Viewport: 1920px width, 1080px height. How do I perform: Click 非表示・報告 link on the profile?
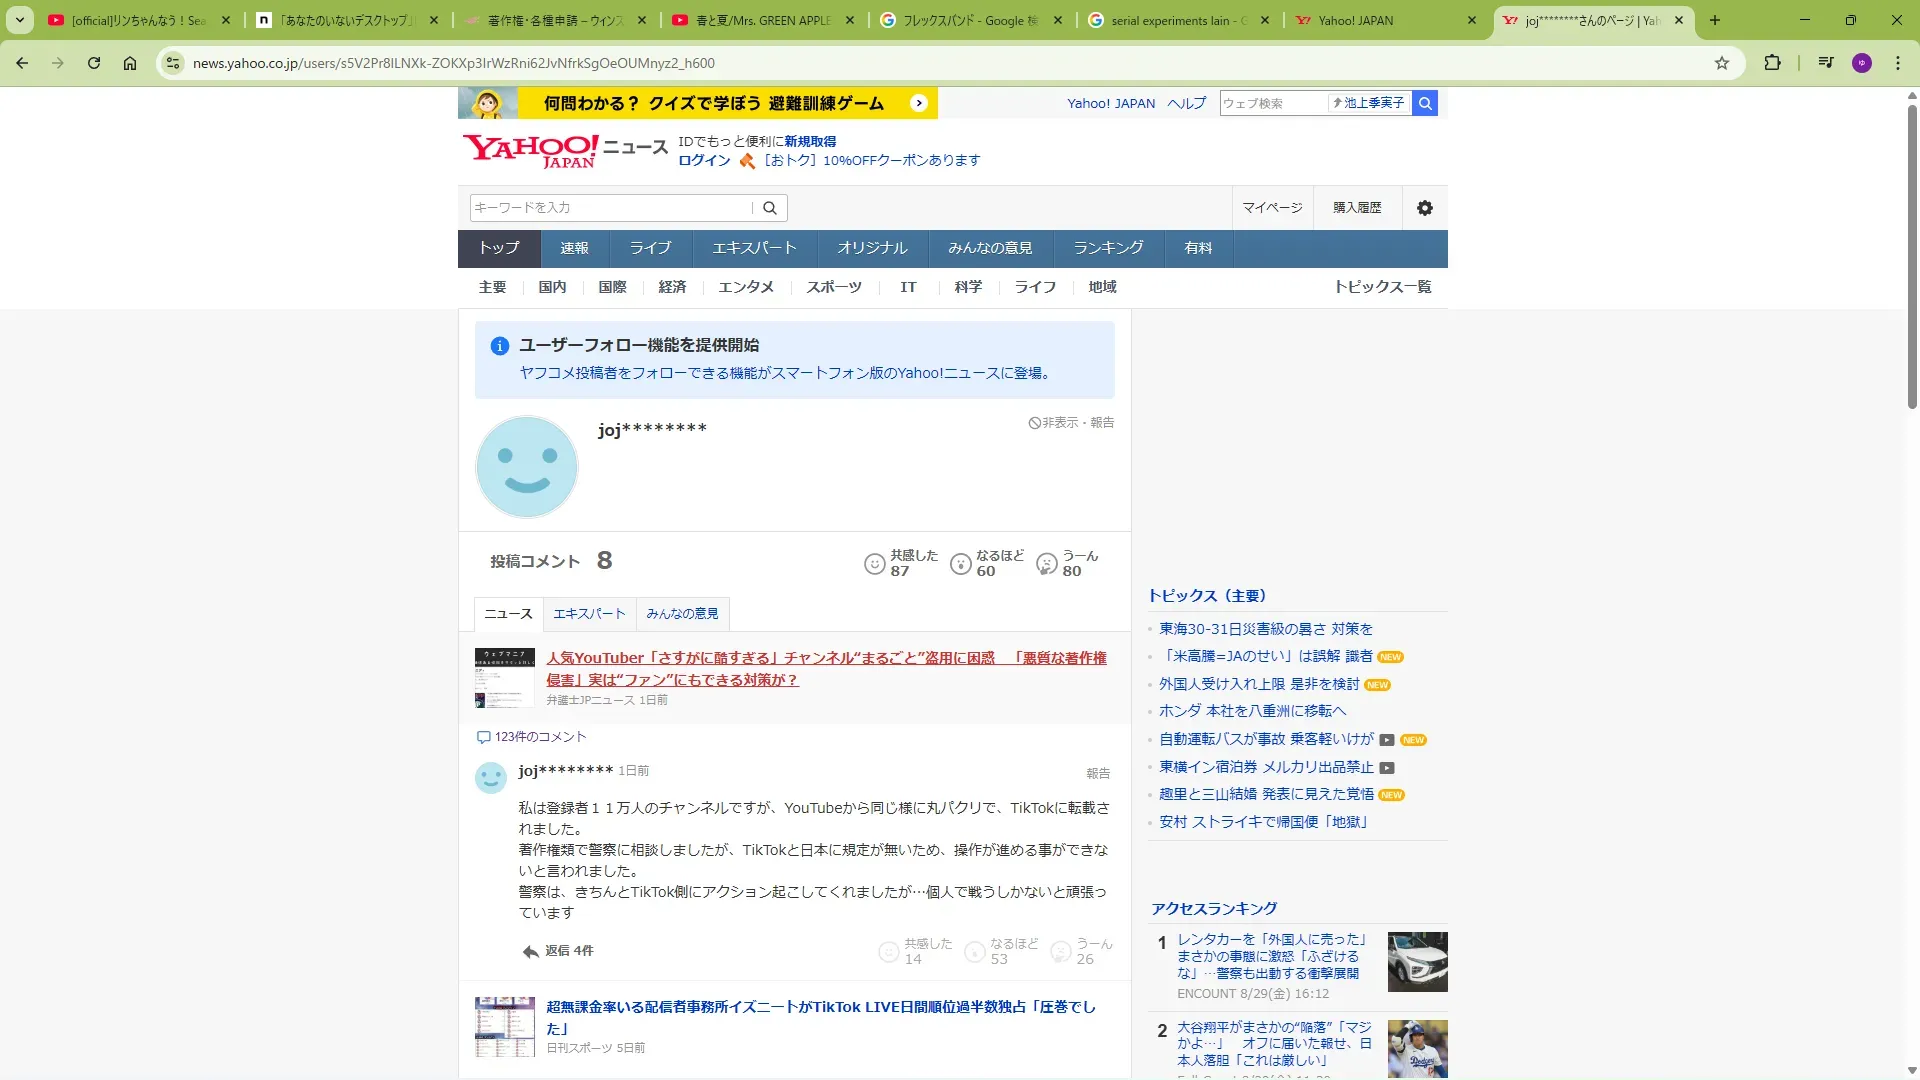pos(1071,423)
